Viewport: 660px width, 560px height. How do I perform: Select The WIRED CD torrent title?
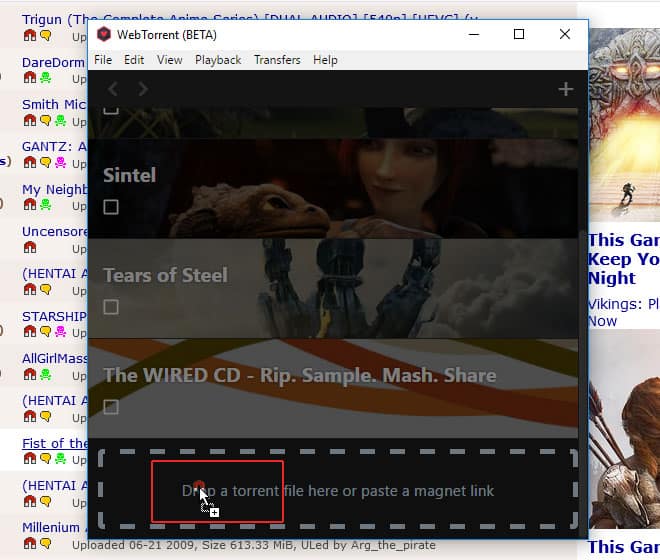tap(300, 376)
